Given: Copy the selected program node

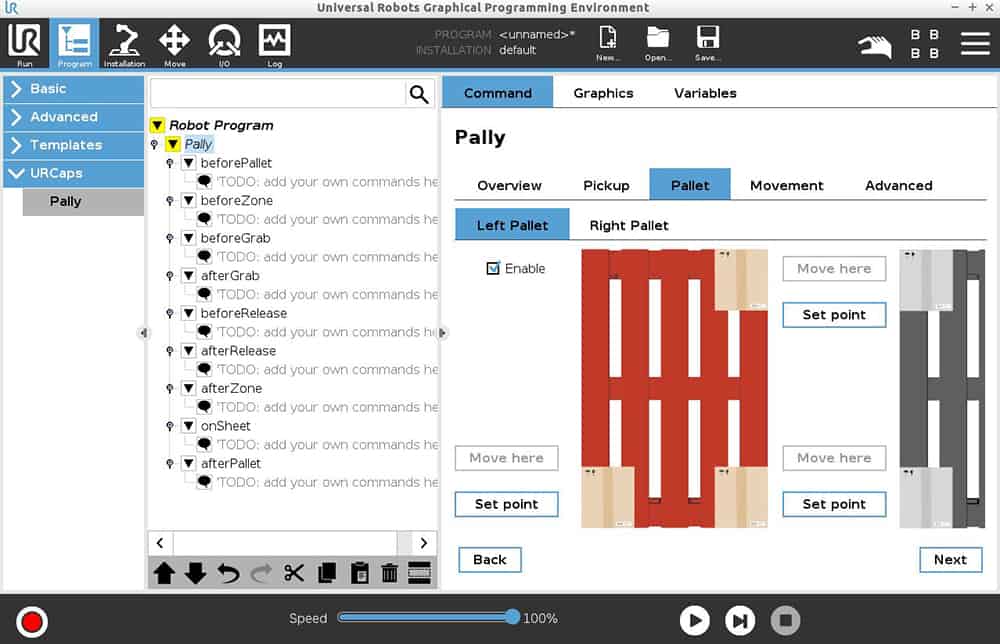Looking at the screenshot, I should (x=327, y=573).
